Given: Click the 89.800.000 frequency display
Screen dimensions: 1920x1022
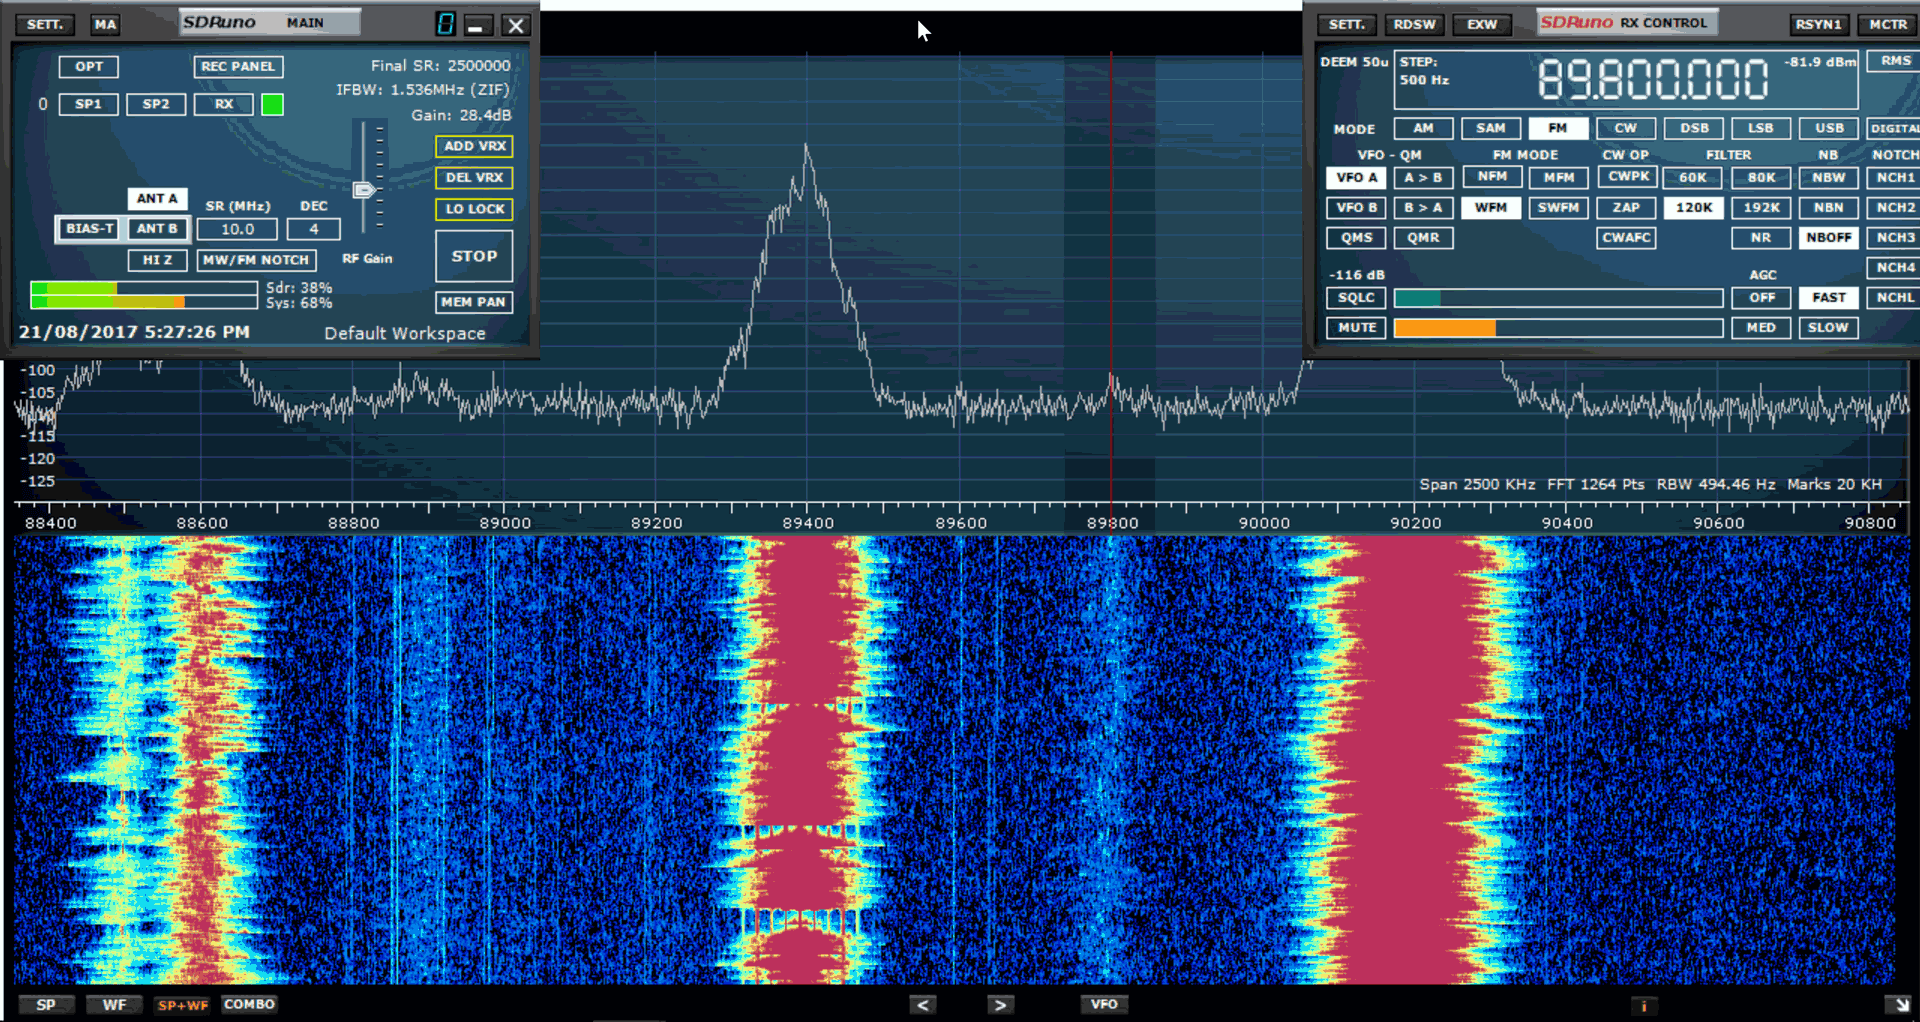Looking at the screenshot, I should point(1652,80).
